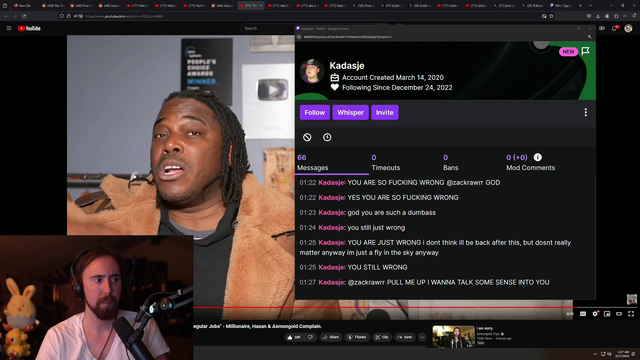Open Whisper to Kadasje

(350, 112)
